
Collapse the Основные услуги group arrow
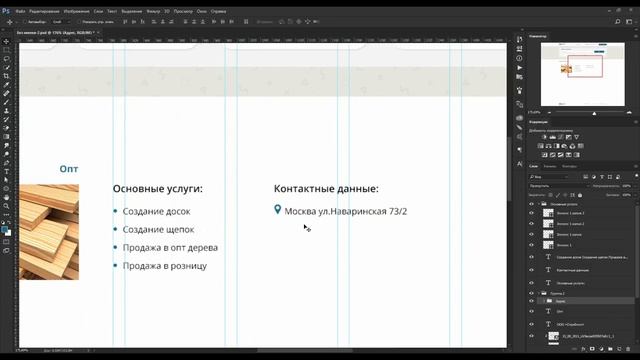[539, 204]
